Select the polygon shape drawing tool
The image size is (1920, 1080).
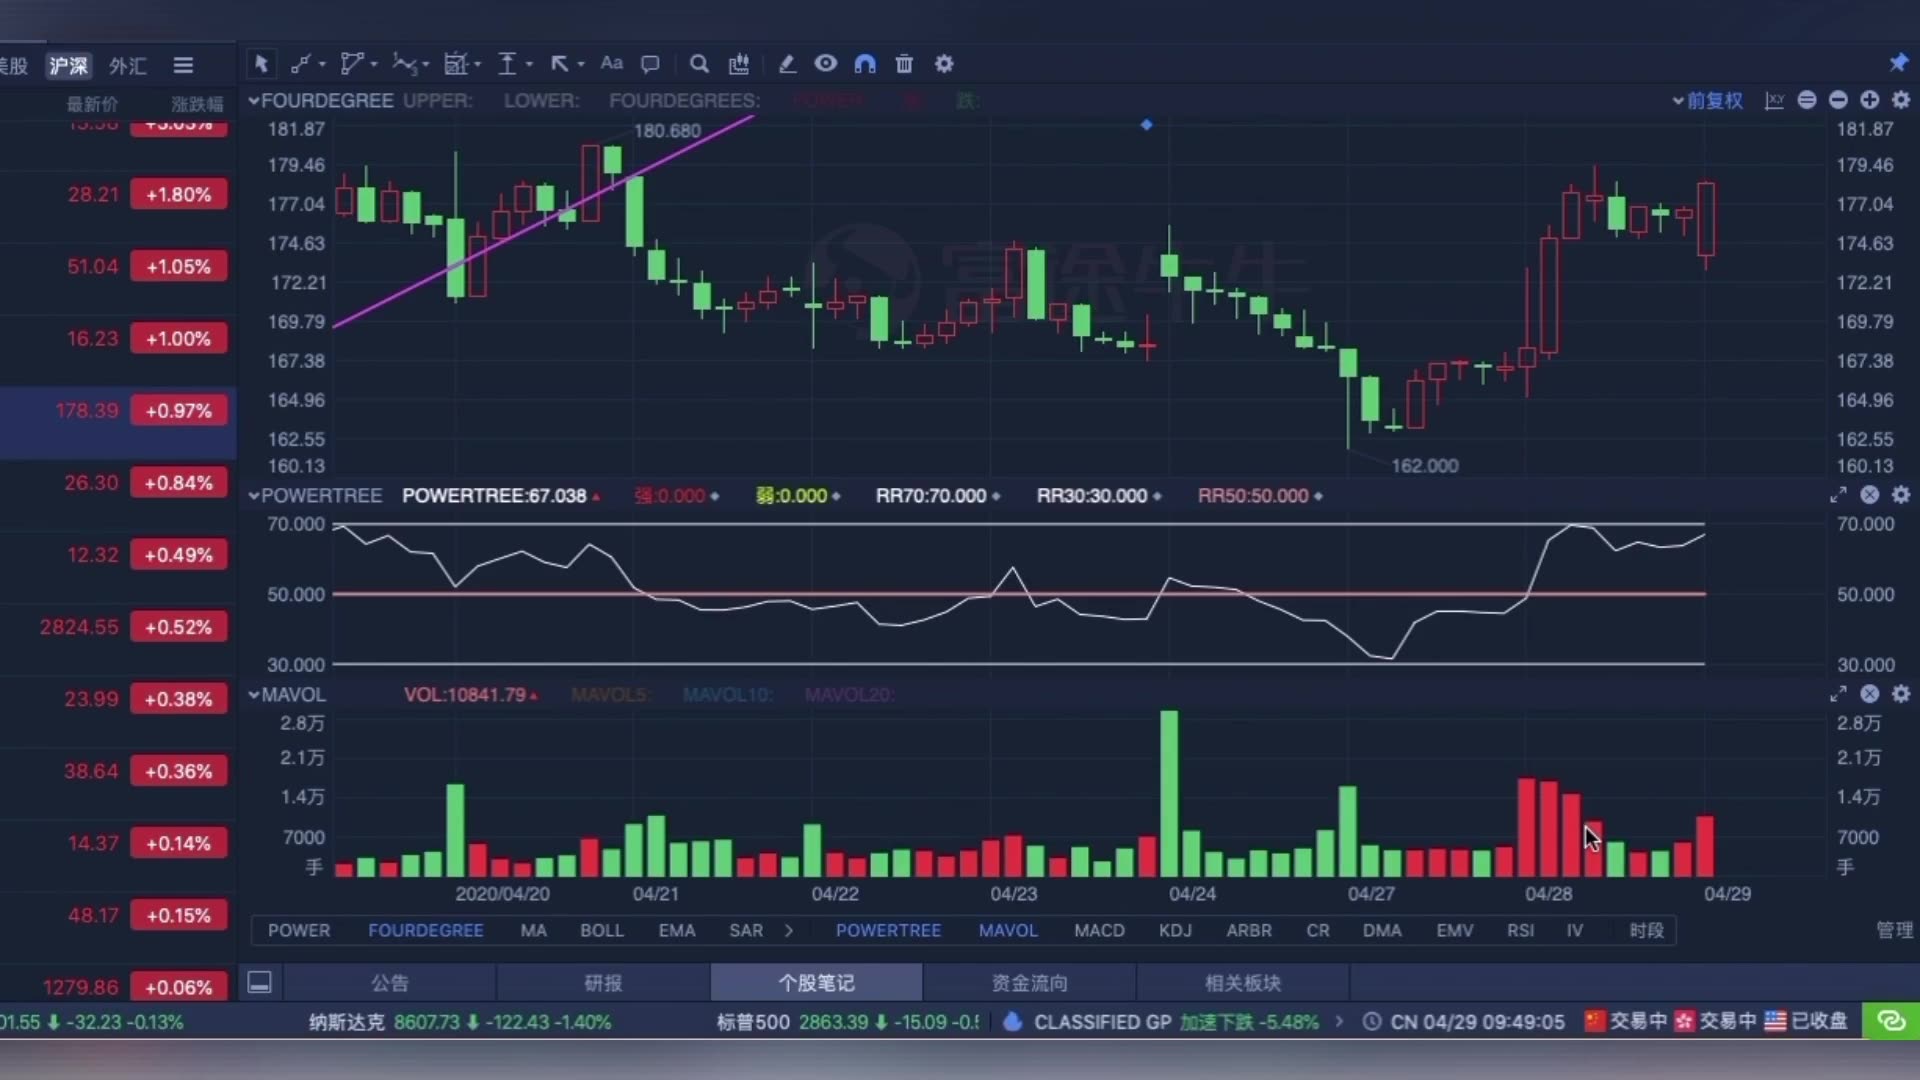[351, 64]
